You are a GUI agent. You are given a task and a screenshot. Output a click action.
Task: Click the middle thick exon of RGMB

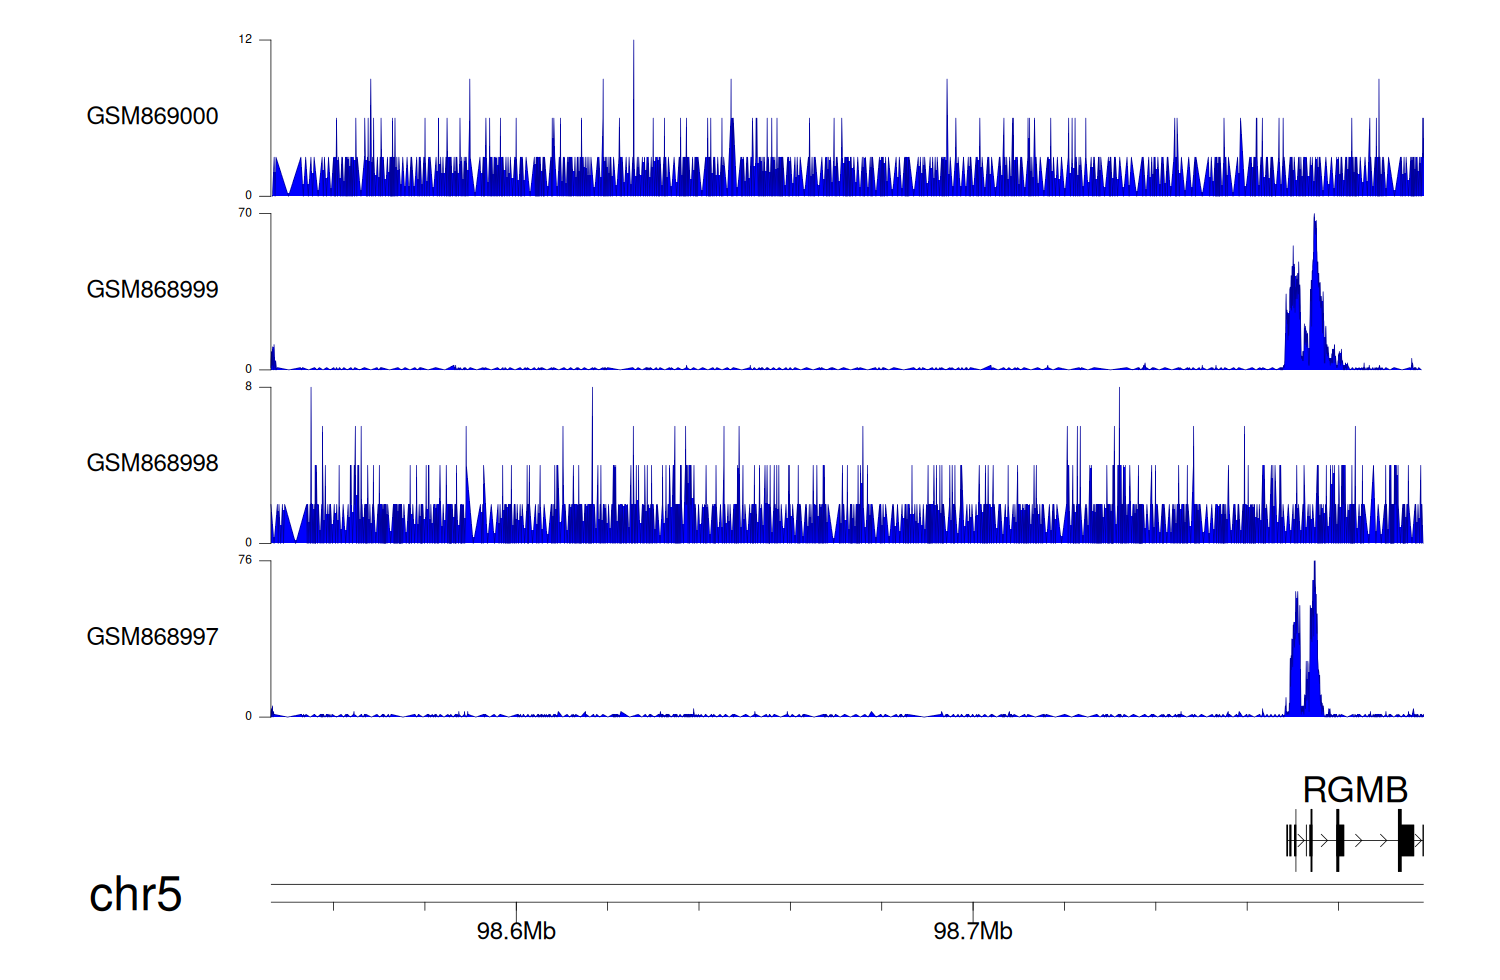coord(1340,840)
